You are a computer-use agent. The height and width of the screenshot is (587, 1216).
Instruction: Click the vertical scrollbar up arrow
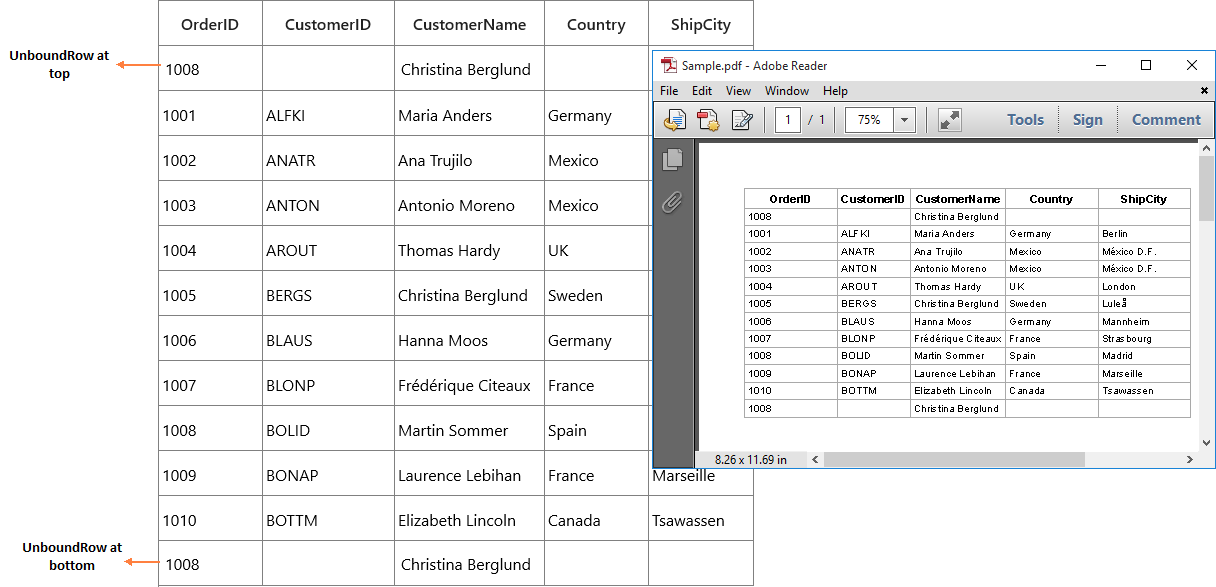tap(1207, 148)
